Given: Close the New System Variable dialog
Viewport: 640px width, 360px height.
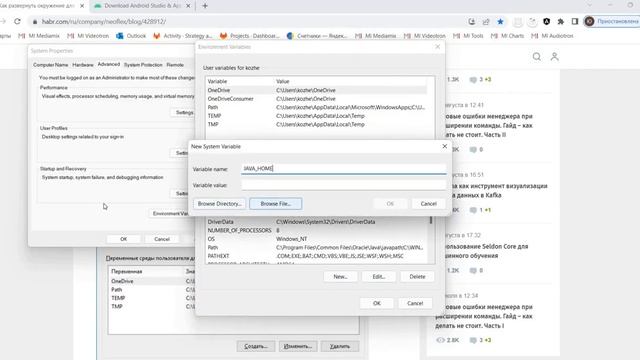Looking at the screenshot, I should pyautogui.click(x=444, y=146).
